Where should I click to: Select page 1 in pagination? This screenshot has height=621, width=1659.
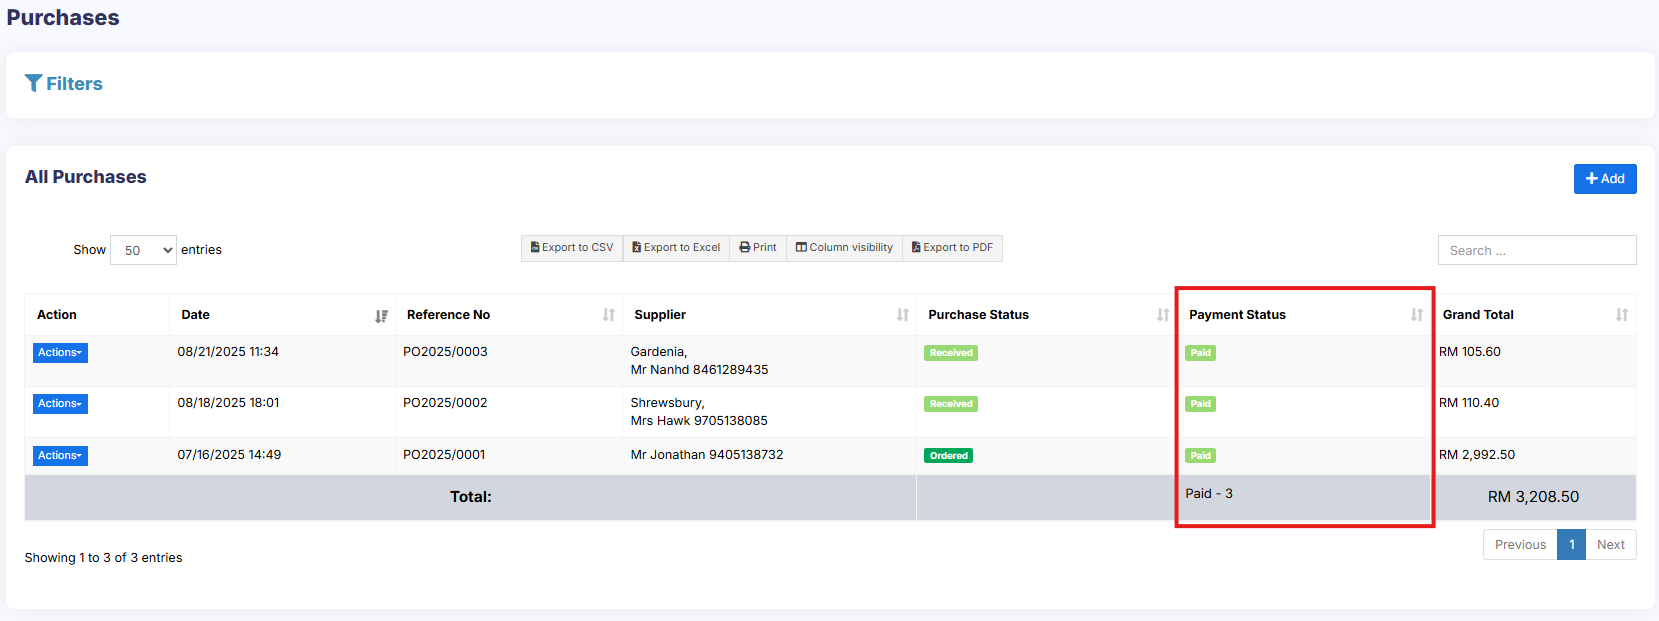coord(1571,545)
